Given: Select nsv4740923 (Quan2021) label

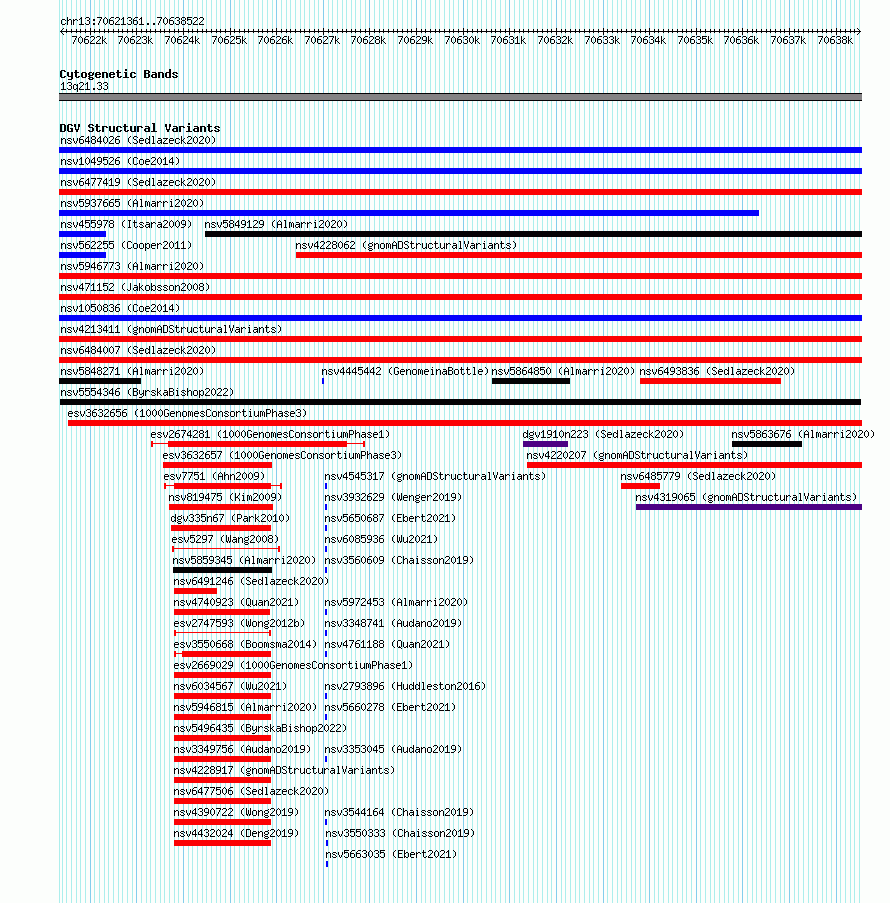Looking at the screenshot, I should coord(236,603).
